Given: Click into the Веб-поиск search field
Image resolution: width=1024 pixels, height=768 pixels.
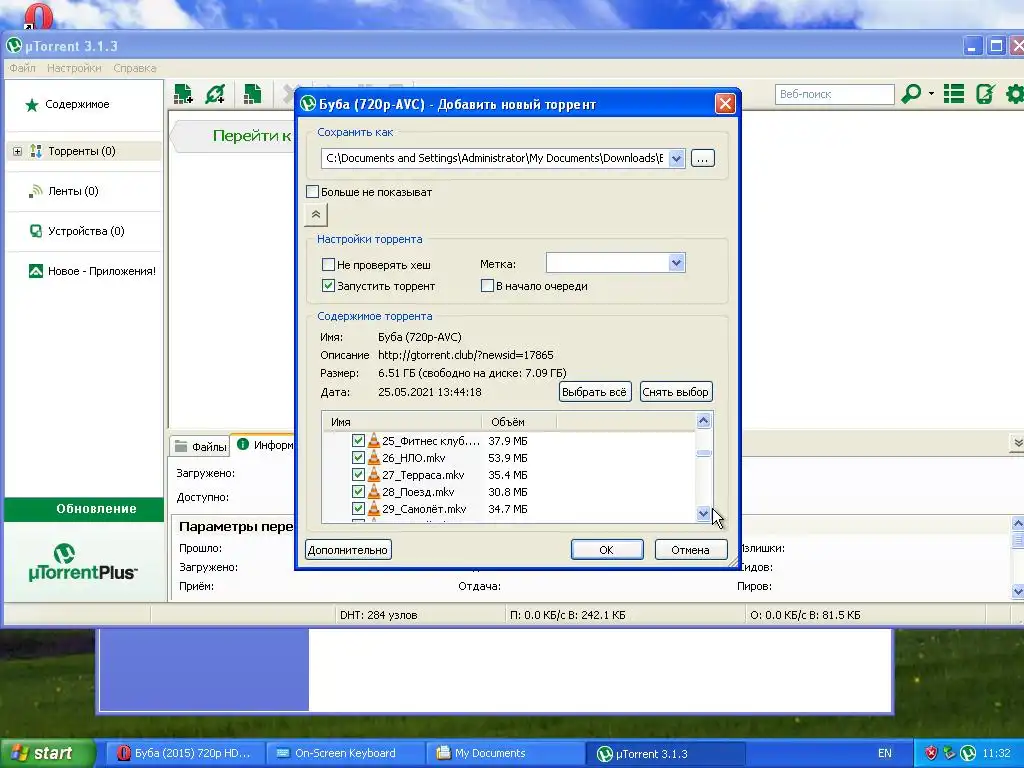Looking at the screenshot, I should [834, 94].
